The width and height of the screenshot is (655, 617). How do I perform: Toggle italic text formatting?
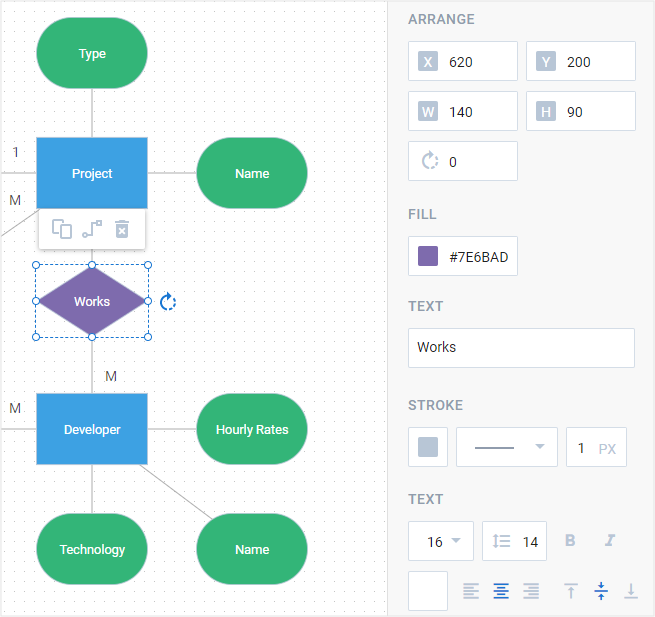pos(610,541)
